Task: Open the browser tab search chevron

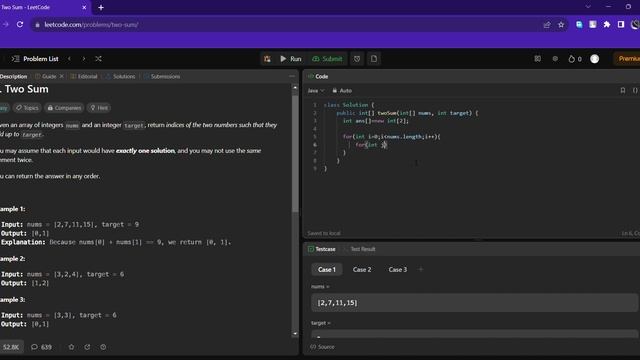Action: click(588, 7)
